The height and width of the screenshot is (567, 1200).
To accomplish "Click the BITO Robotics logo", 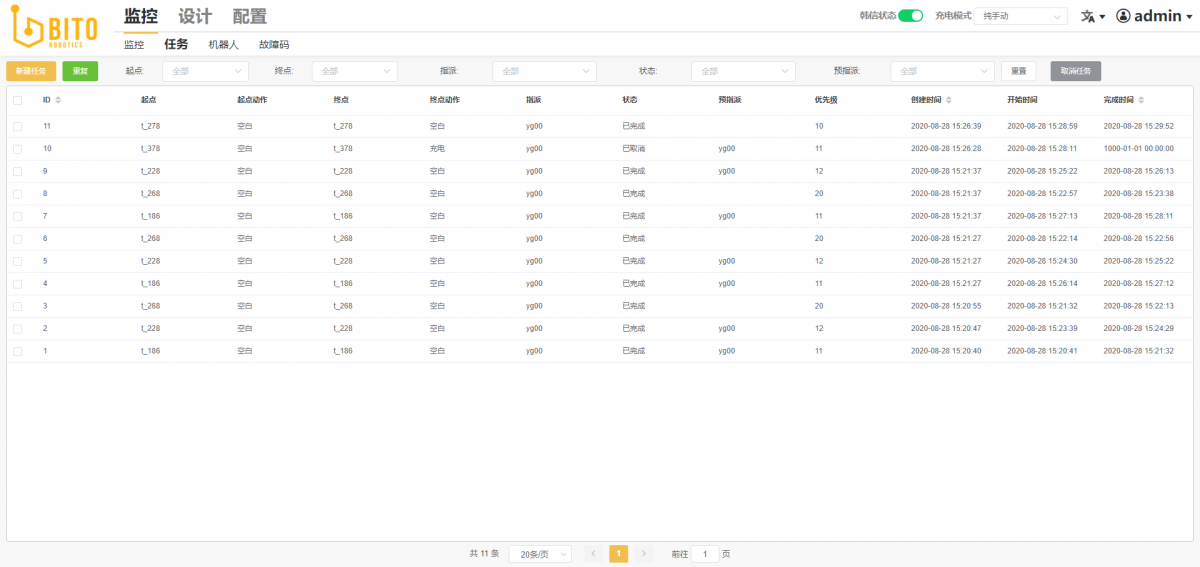I will point(56,27).
